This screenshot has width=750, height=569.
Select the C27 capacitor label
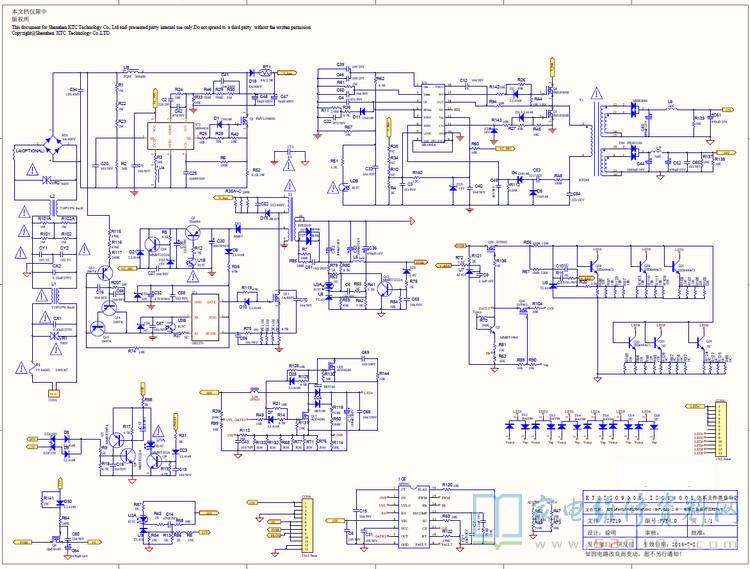tap(151, 273)
